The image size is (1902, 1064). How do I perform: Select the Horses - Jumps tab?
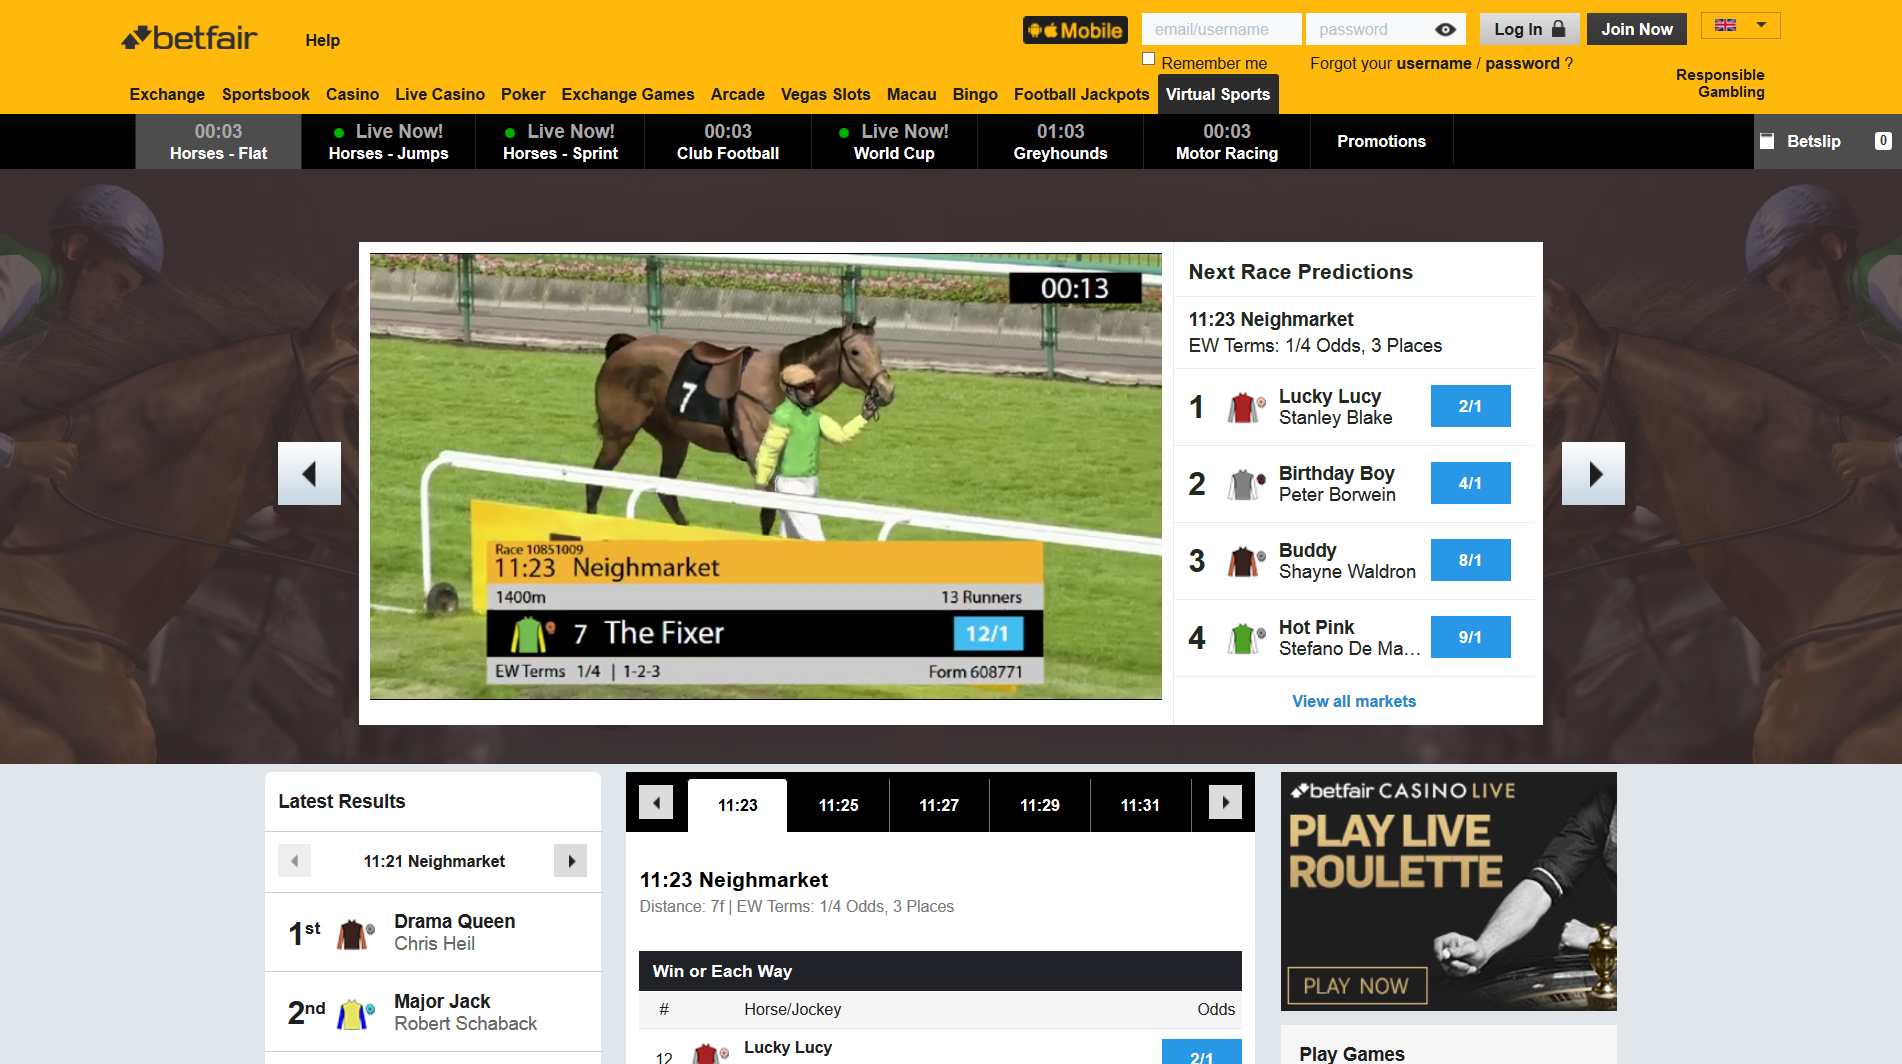388,142
